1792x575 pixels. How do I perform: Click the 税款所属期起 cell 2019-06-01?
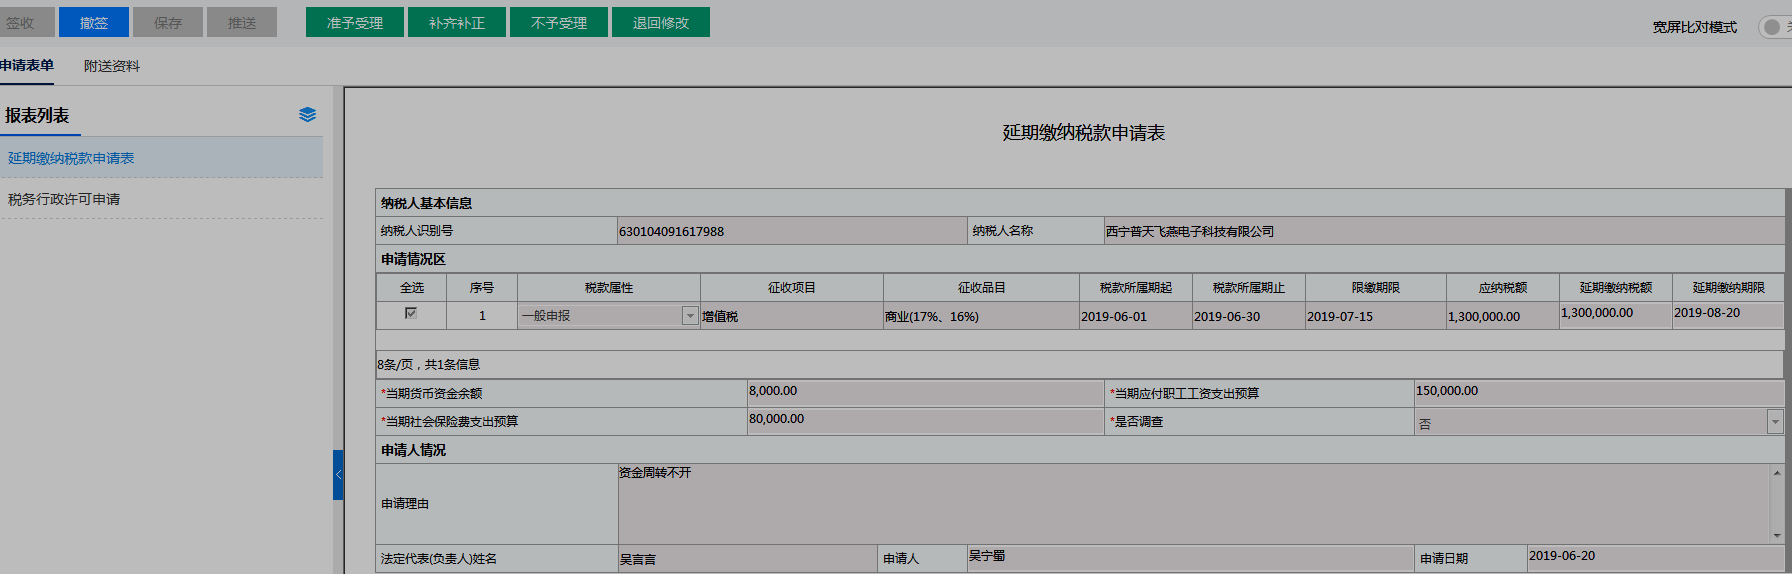click(1135, 316)
